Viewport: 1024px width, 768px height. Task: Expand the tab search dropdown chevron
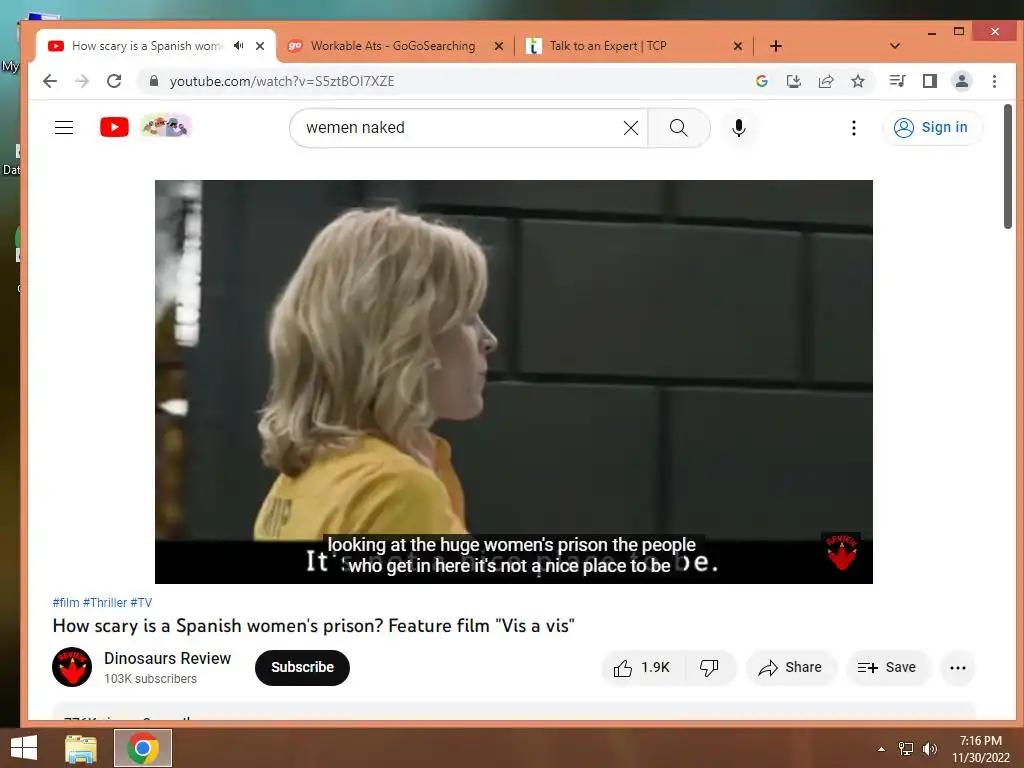[x=895, y=46]
